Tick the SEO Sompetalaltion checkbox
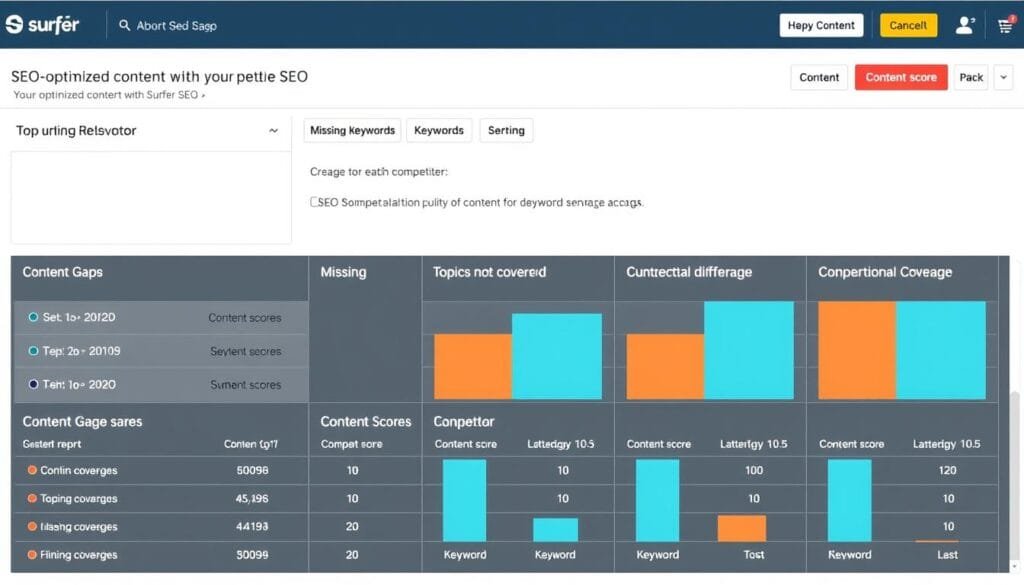 pos(315,202)
